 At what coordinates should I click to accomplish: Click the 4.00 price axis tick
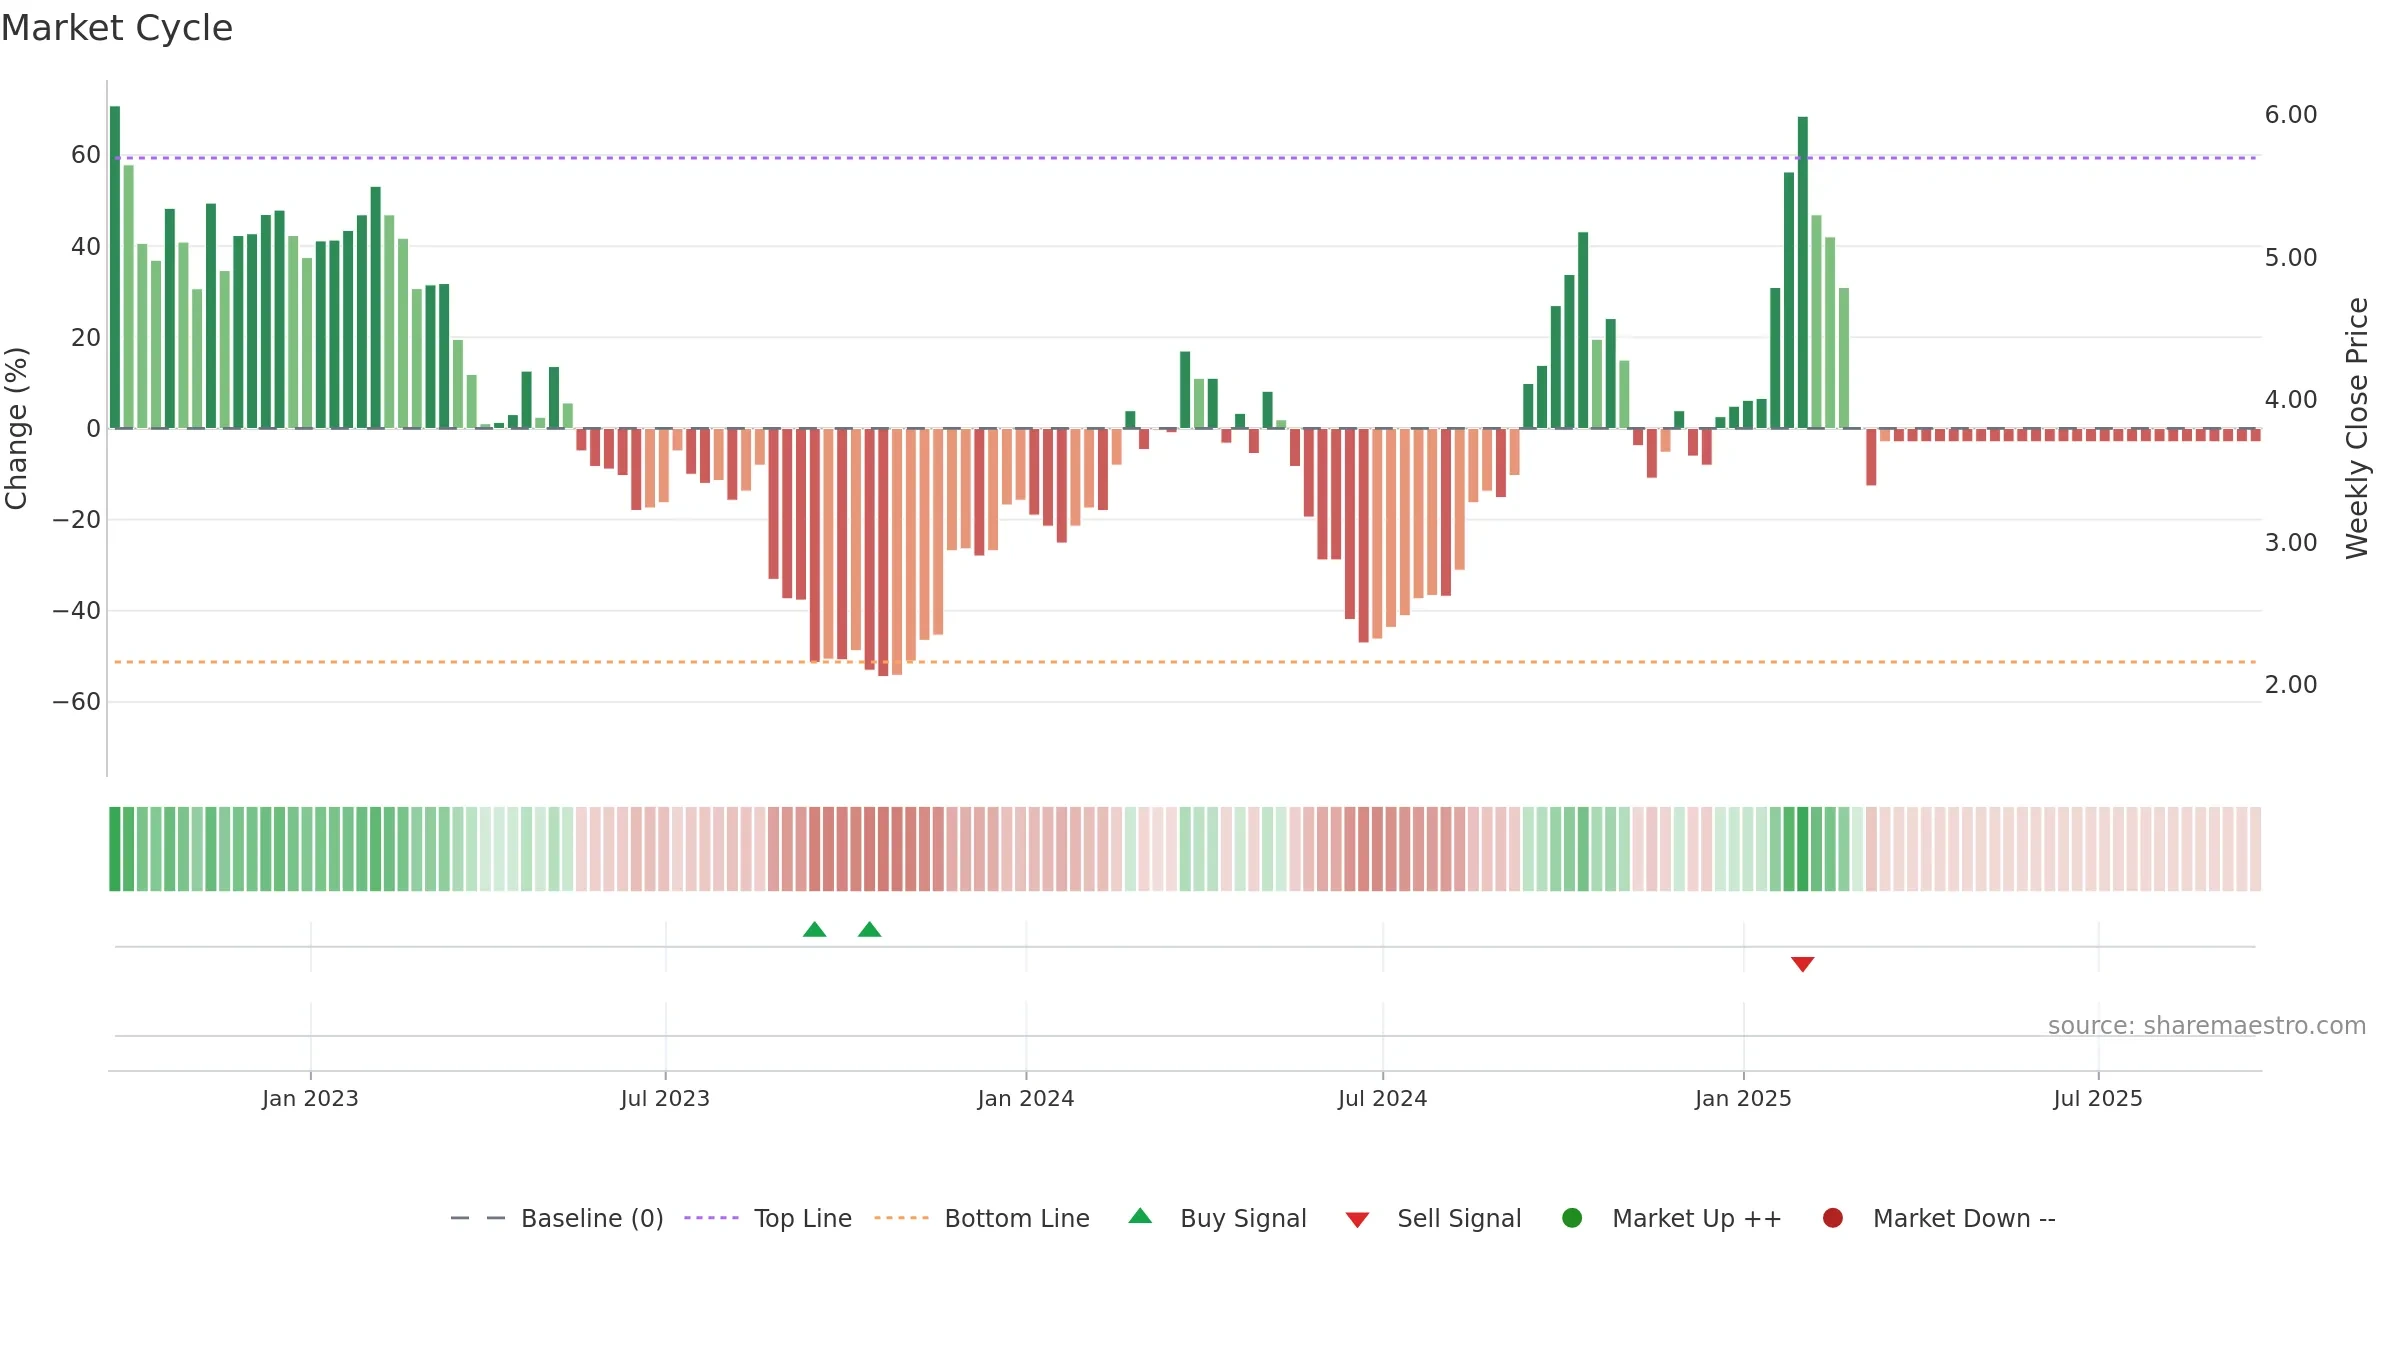[2291, 400]
